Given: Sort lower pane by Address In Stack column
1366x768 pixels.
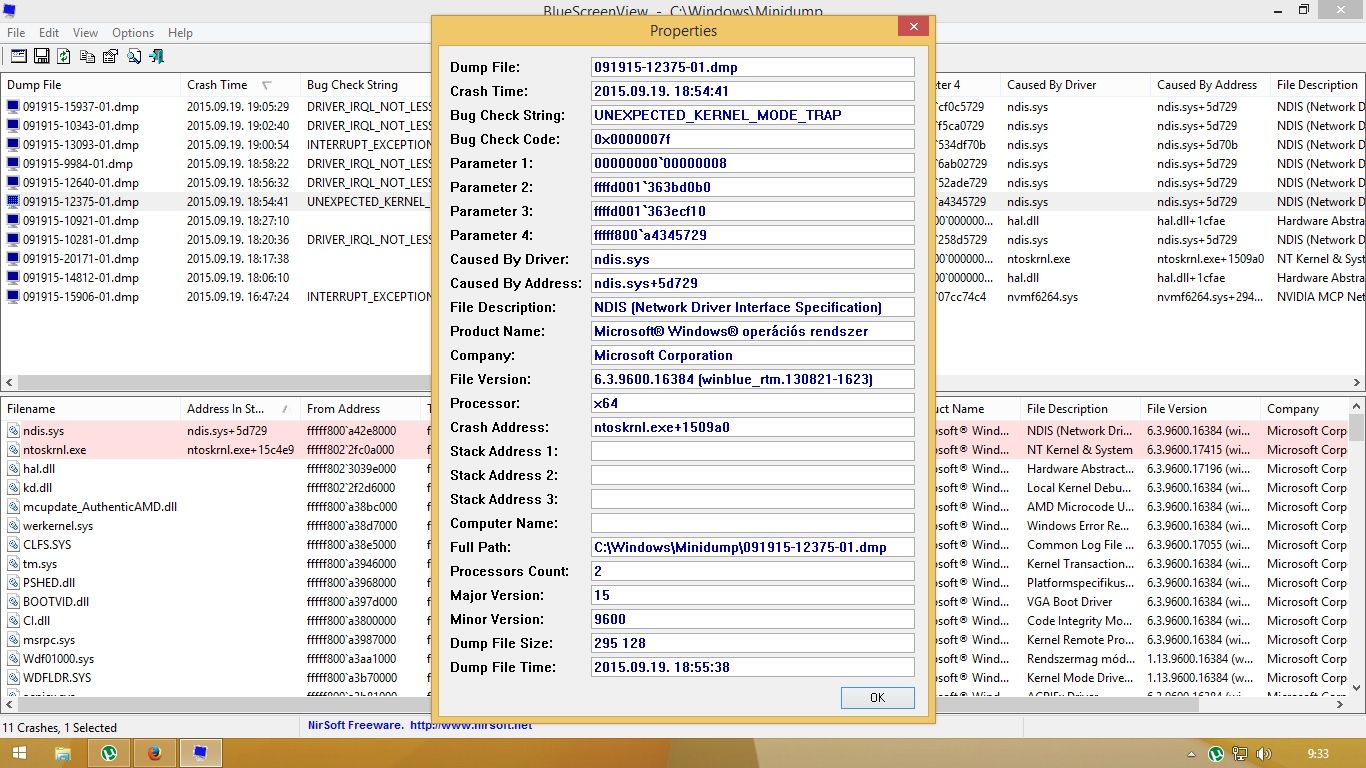Looking at the screenshot, I should (x=240, y=408).
